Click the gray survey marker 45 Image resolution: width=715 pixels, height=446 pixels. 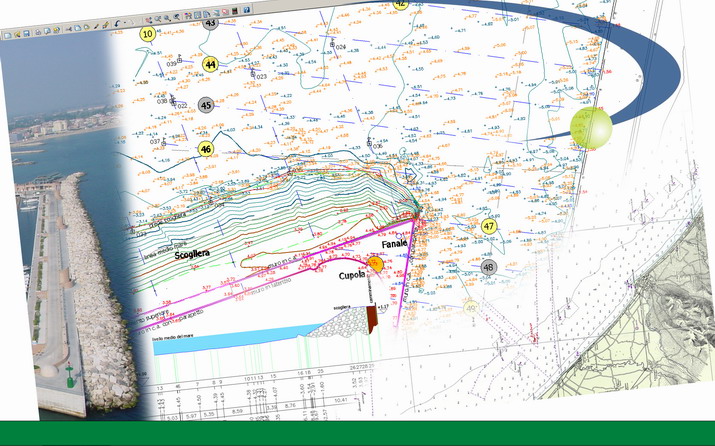pyautogui.click(x=206, y=105)
